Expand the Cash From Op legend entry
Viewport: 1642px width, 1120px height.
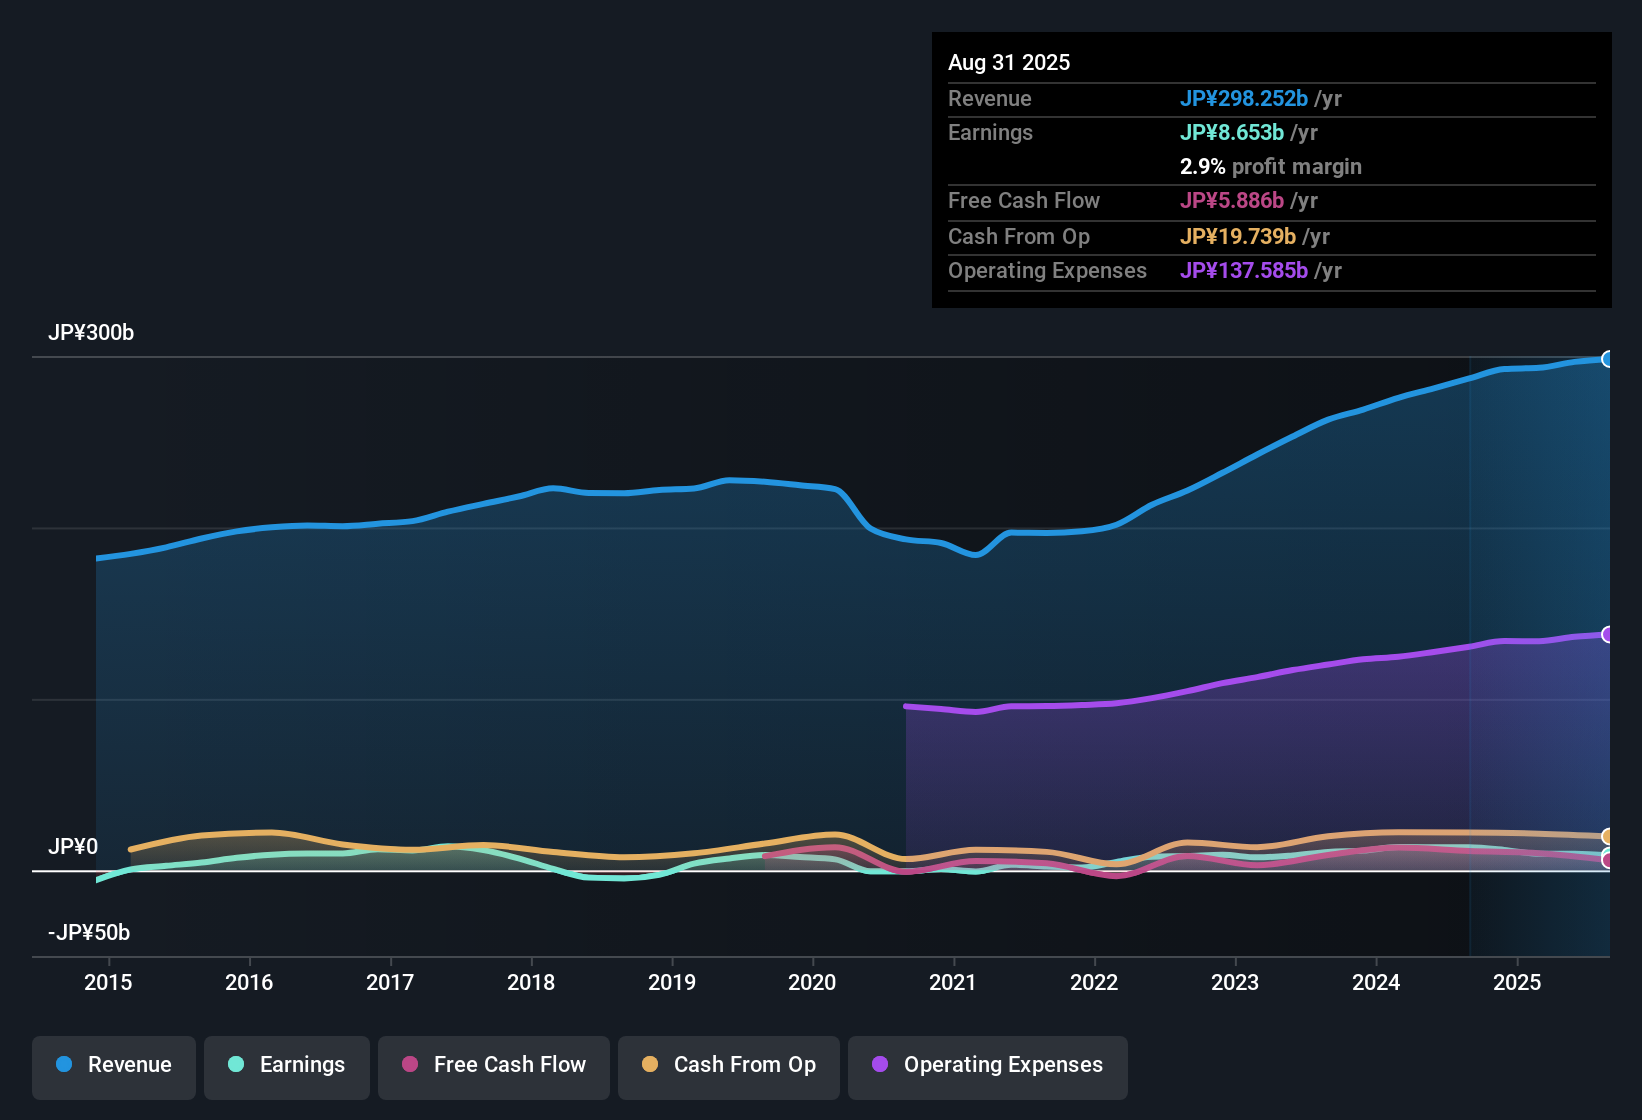pos(728,1065)
